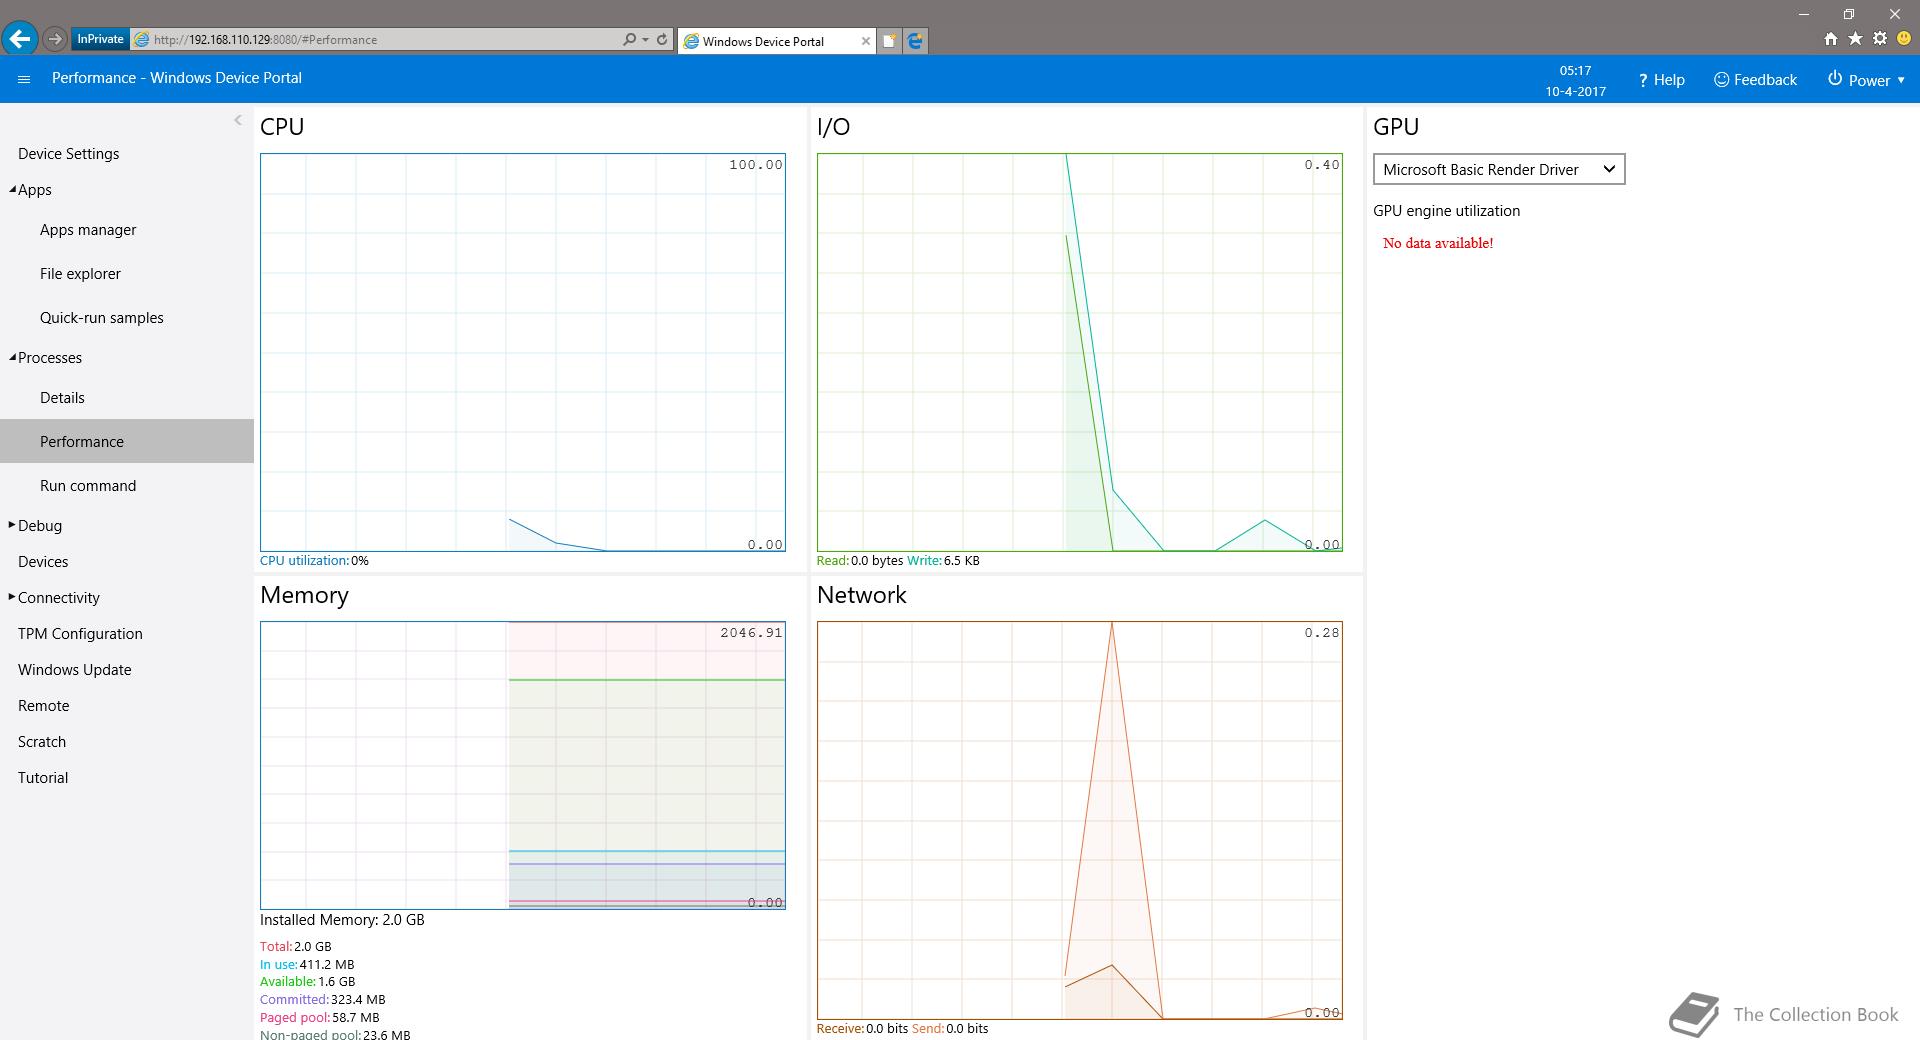
Task: Open TPM Configuration page
Action: coord(80,633)
